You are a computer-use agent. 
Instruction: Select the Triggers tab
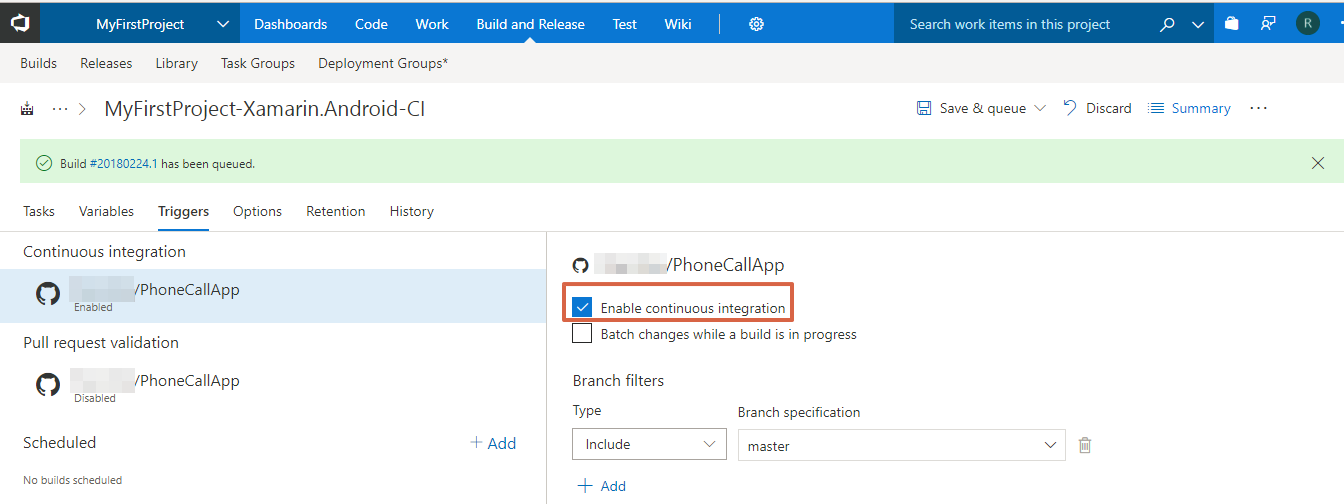point(183,211)
